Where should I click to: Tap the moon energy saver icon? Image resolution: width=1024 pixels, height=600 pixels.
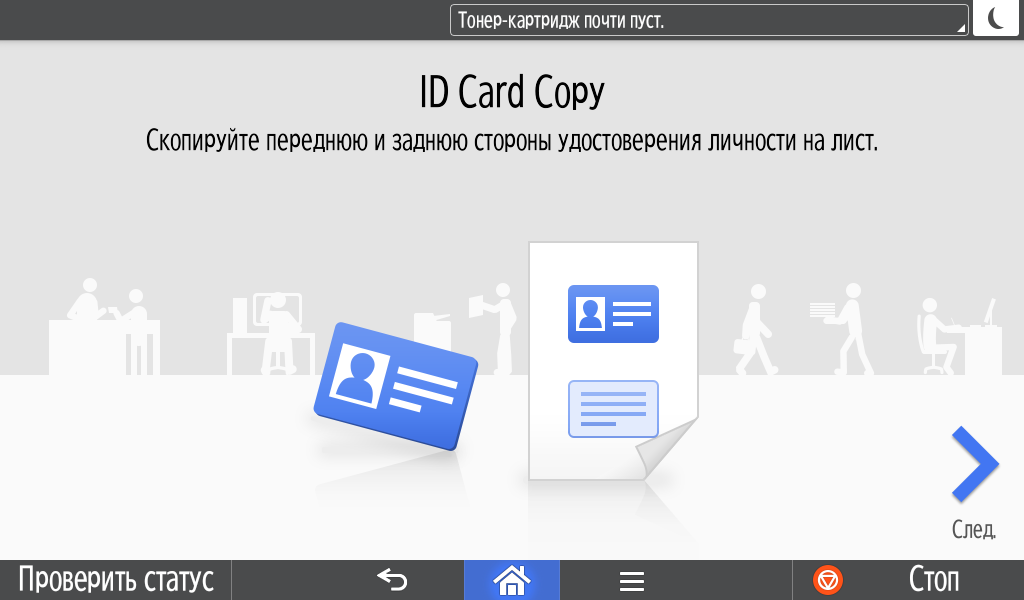click(995, 18)
